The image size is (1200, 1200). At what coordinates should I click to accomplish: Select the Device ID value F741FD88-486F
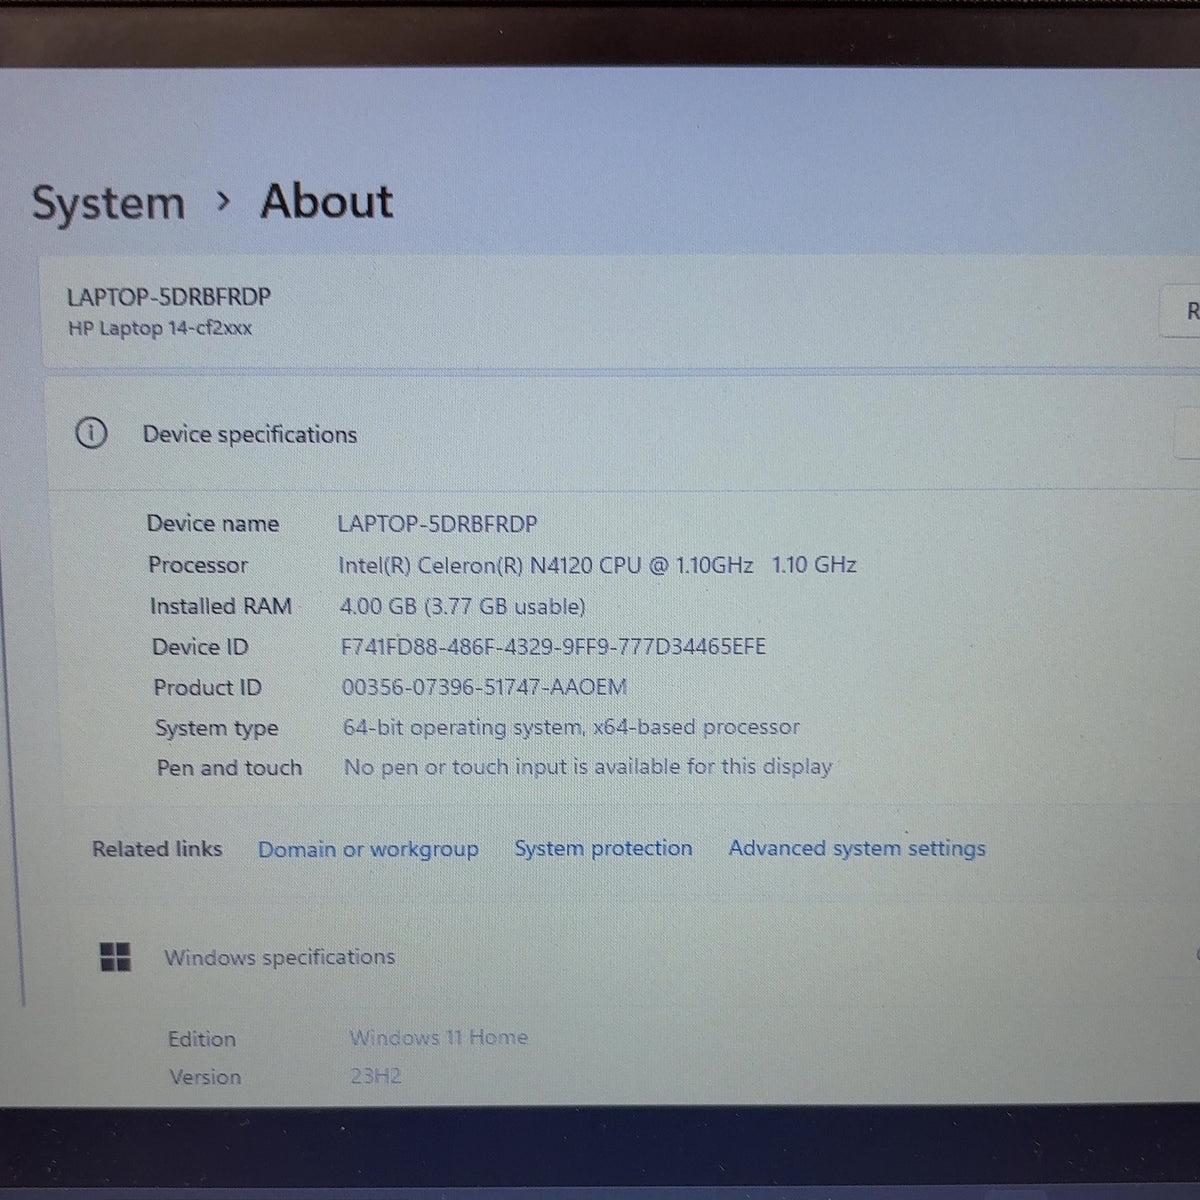click(x=553, y=647)
